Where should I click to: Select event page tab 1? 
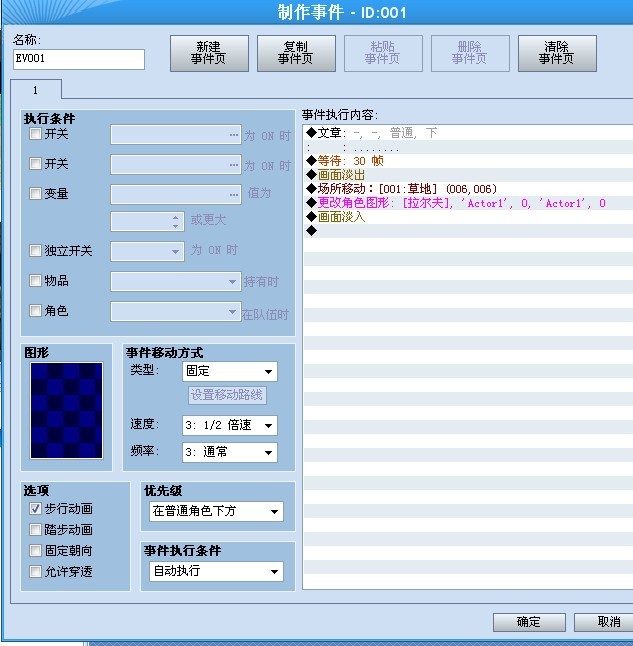(x=36, y=89)
